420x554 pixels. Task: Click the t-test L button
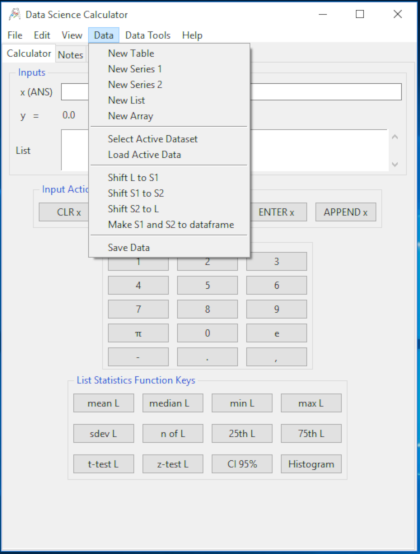coord(103,464)
